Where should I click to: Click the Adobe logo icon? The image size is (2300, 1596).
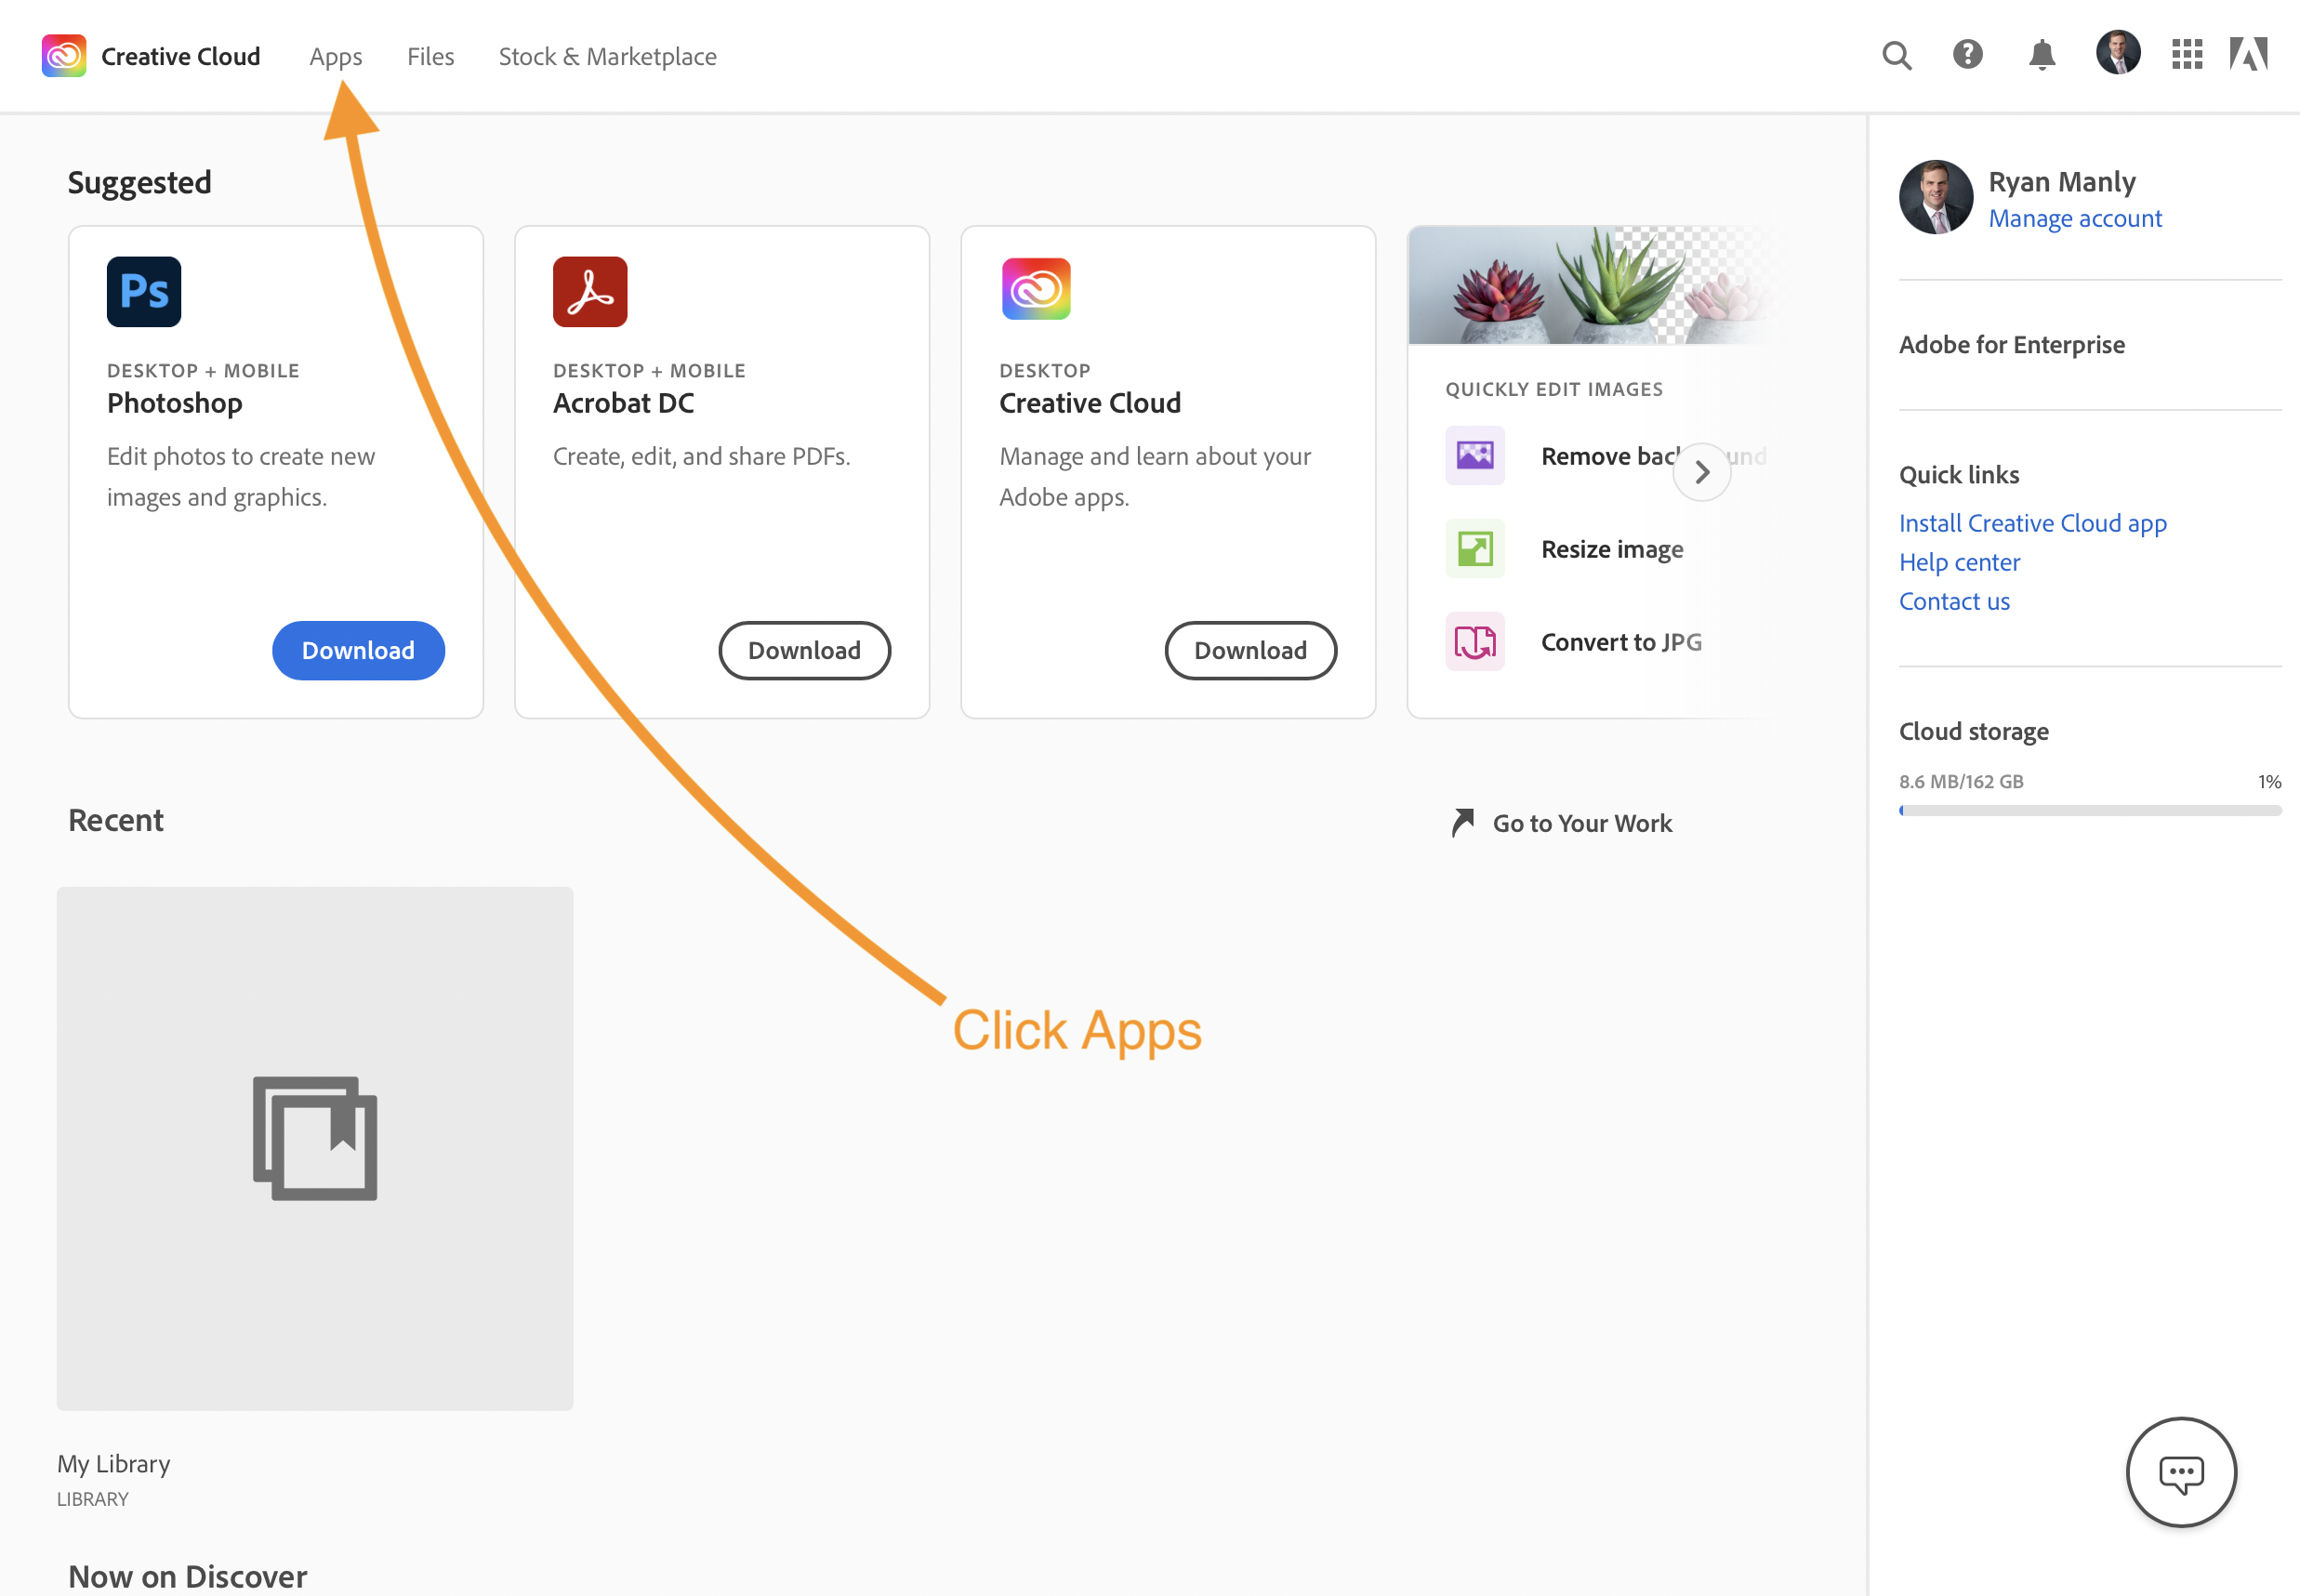click(2248, 54)
